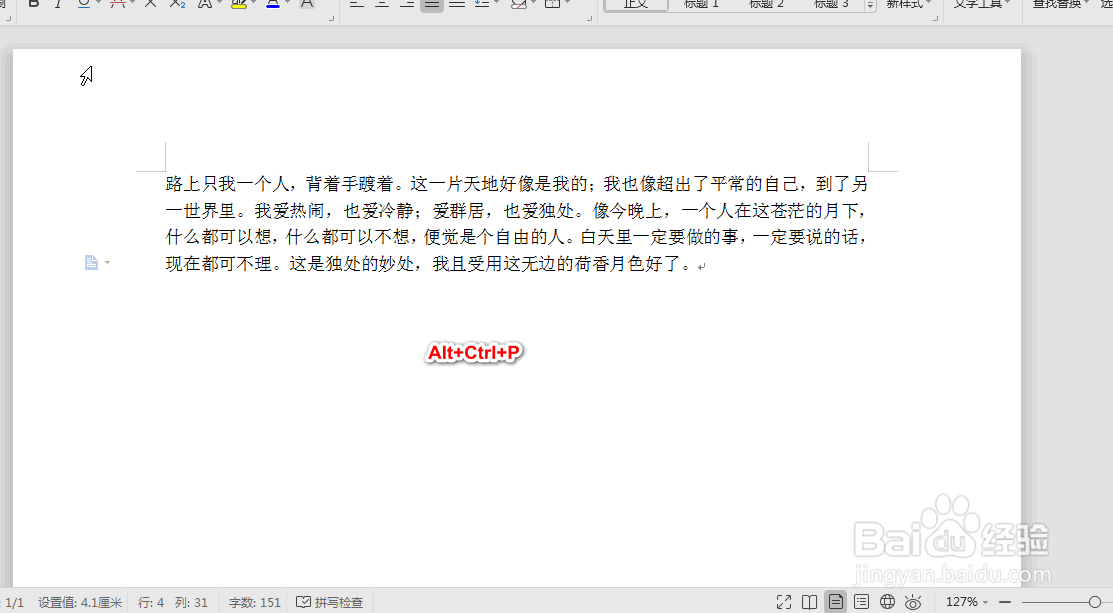Viewport: 1113px width, 613px height.
Task: Place cursor in line starting 一世界里
Action: [517, 211]
